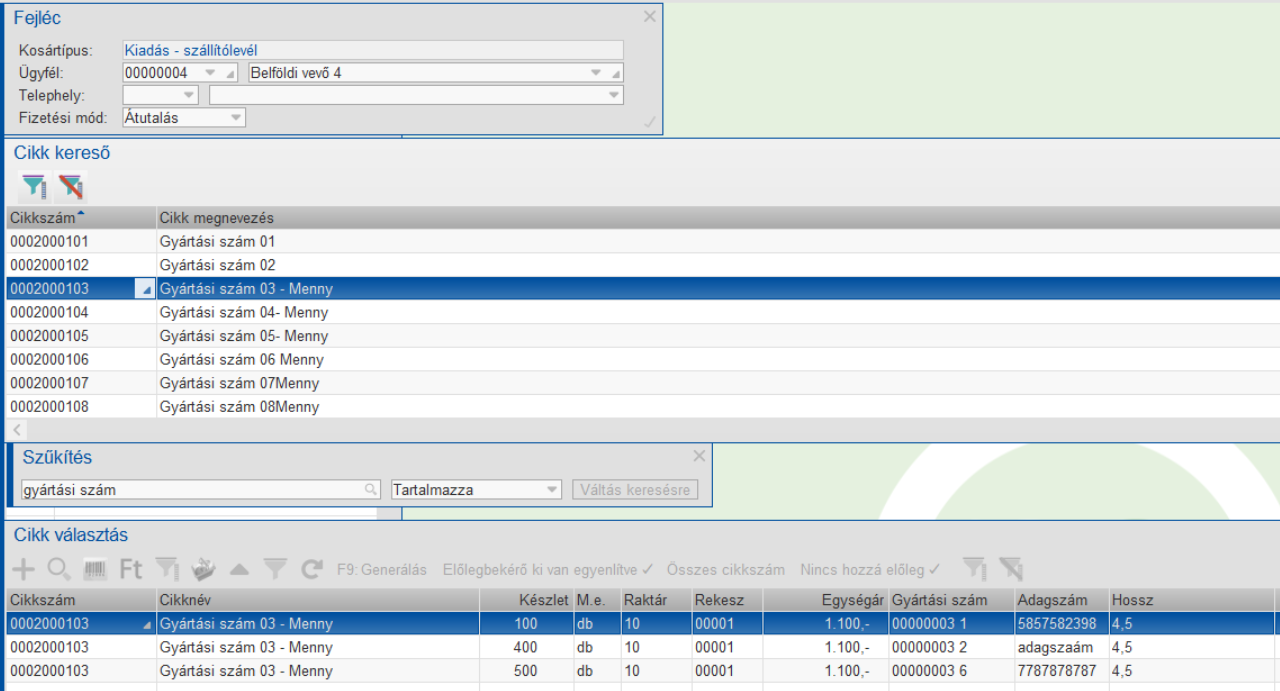Click the filter icon in Cikk kereső
The height and width of the screenshot is (691, 1280).
[x=34, y=186]
